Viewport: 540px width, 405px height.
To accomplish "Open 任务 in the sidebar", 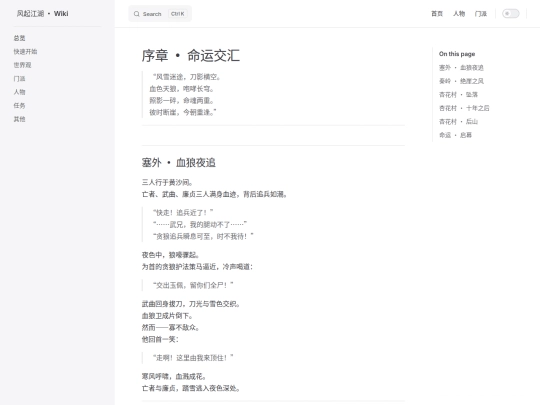I will [19, 106].
